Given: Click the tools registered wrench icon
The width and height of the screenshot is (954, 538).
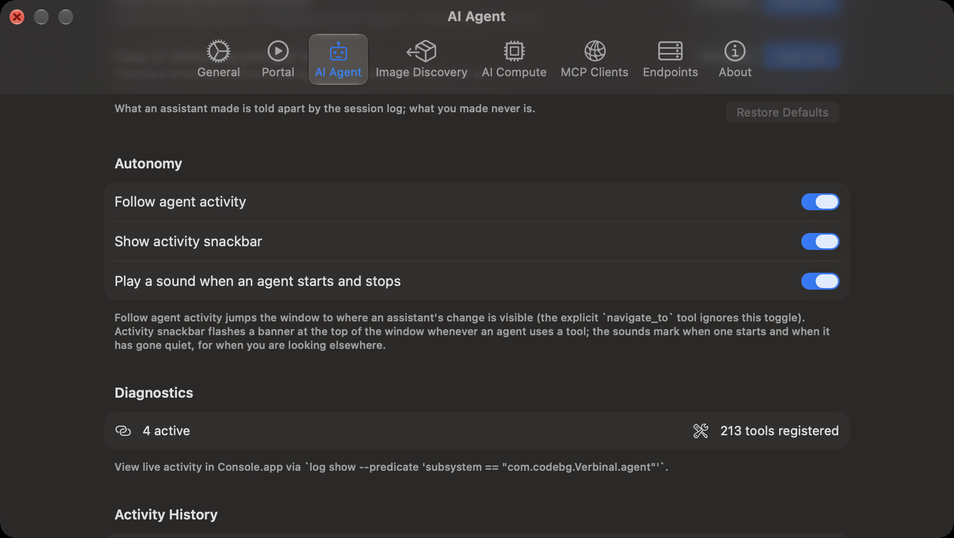Looking at the screenshot, I should tap(700, 431).
